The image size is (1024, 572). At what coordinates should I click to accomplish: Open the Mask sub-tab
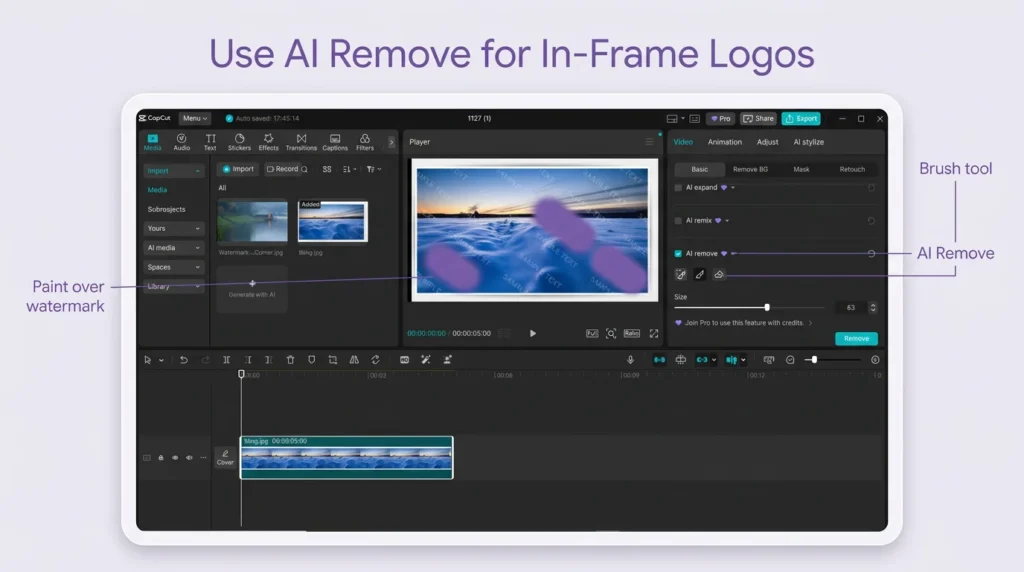pos(801,169)
